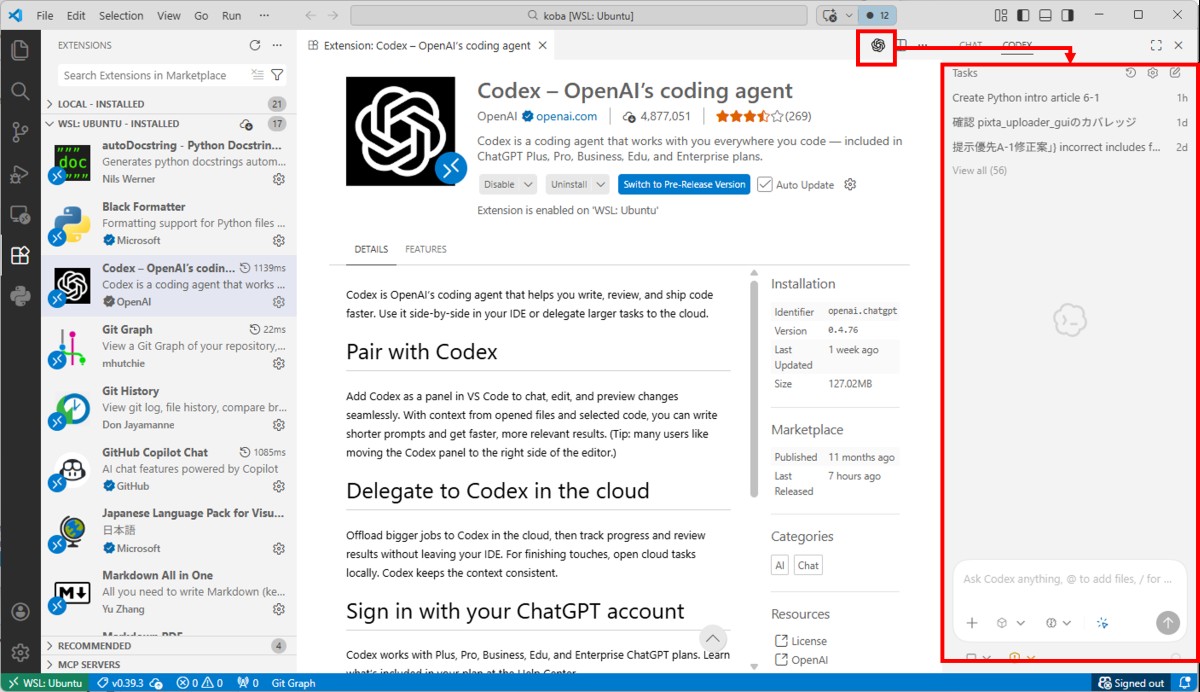The width and height of the screenshot is (1200, 692).
Task: Open the Disable dropdown arrow
Action: pos(527,185)
